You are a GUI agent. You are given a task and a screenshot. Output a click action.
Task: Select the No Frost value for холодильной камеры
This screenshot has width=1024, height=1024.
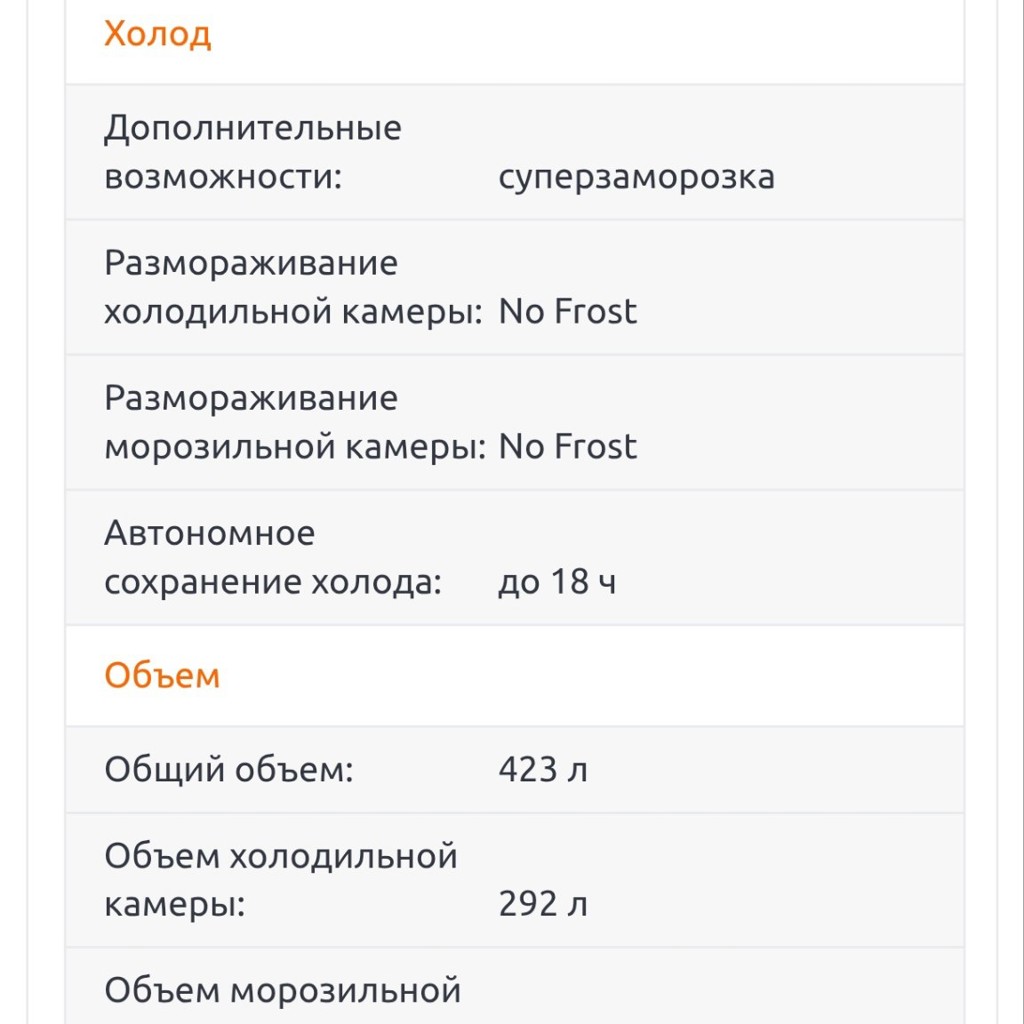568,312
